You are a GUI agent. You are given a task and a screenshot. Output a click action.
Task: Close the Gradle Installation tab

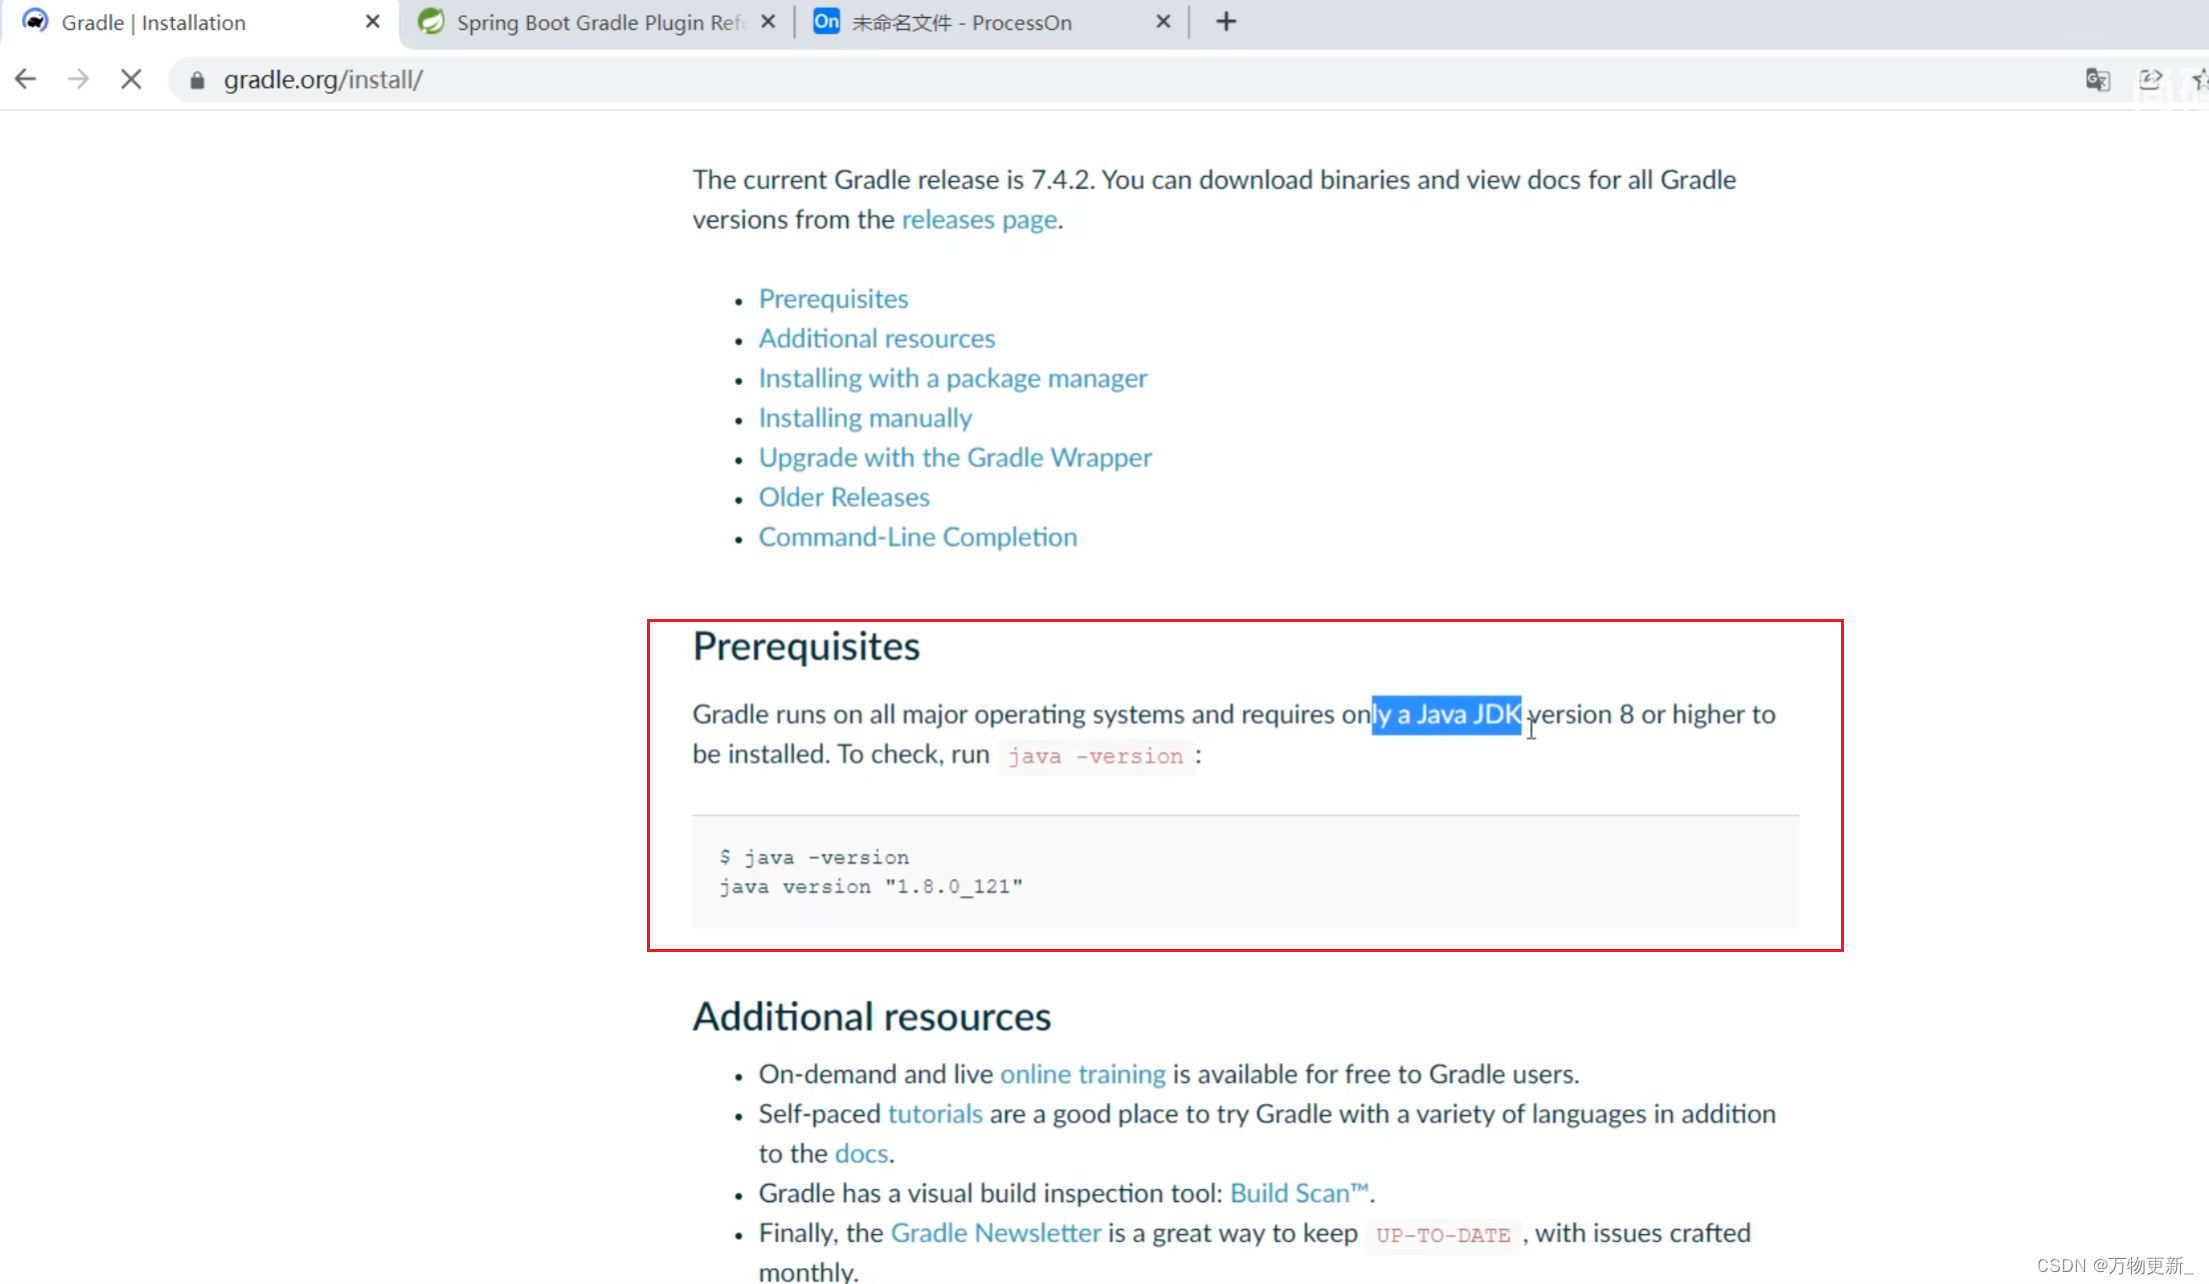373,21
